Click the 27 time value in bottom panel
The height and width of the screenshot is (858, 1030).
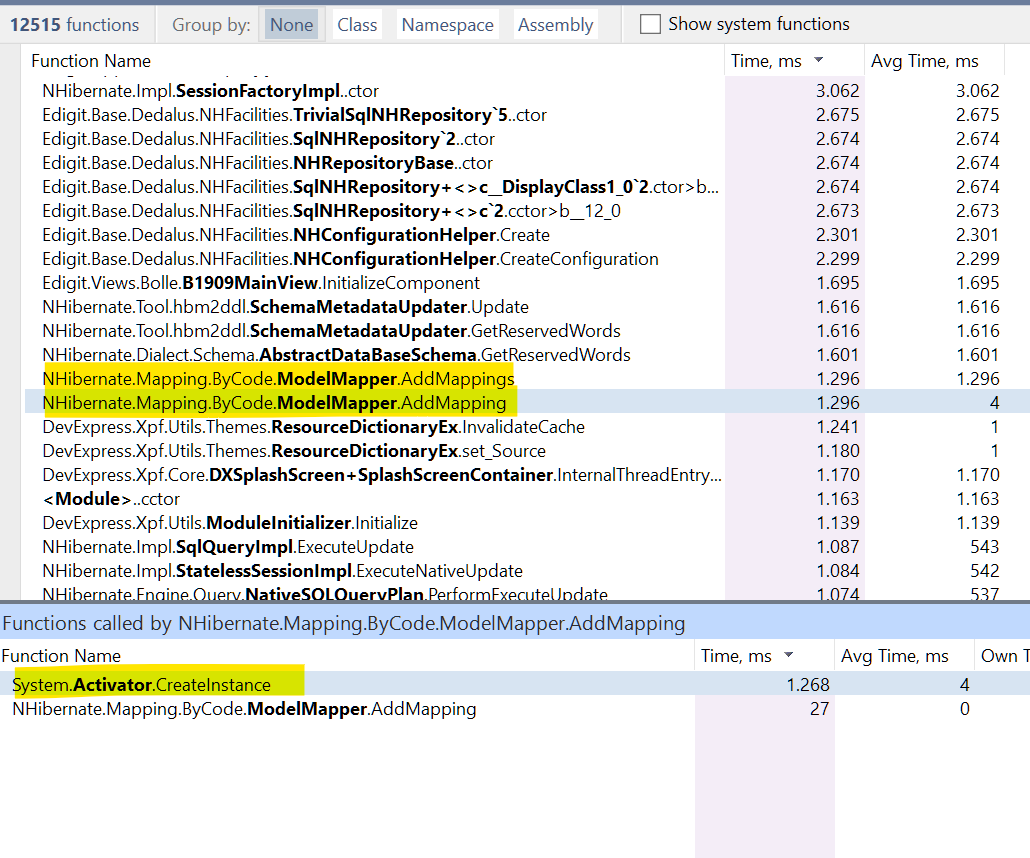point(819,709)
